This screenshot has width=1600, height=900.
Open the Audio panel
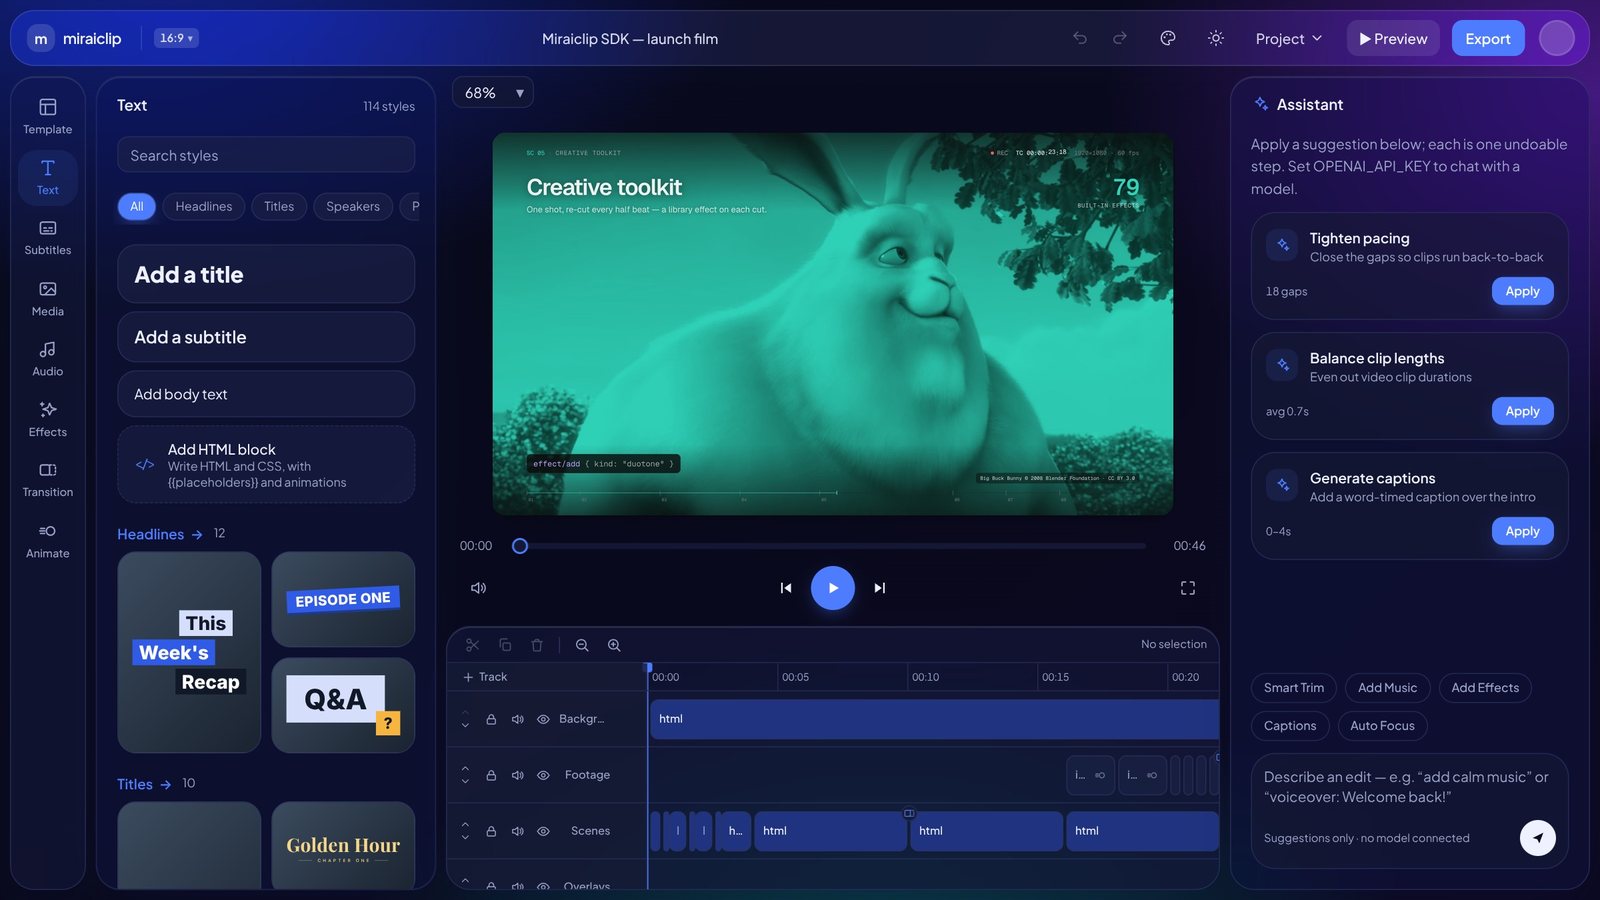(48, 359)
